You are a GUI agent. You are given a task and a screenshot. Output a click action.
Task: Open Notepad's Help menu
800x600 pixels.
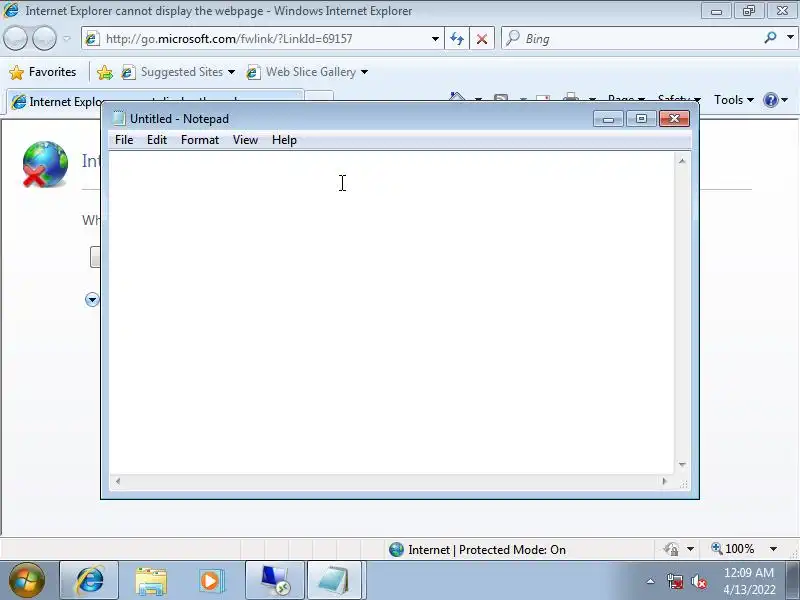[x=284, y=140]
